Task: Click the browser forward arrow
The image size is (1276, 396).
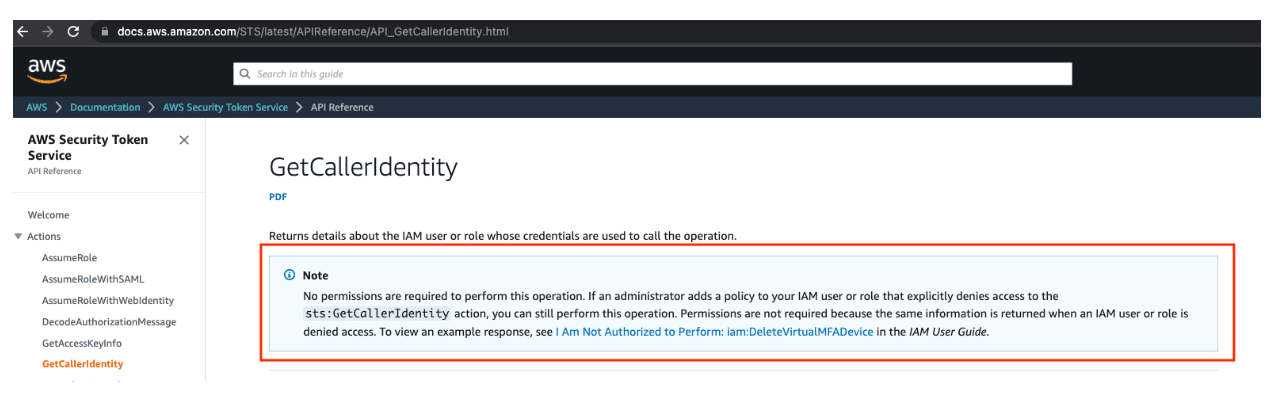Action: (x=47, y=31)
